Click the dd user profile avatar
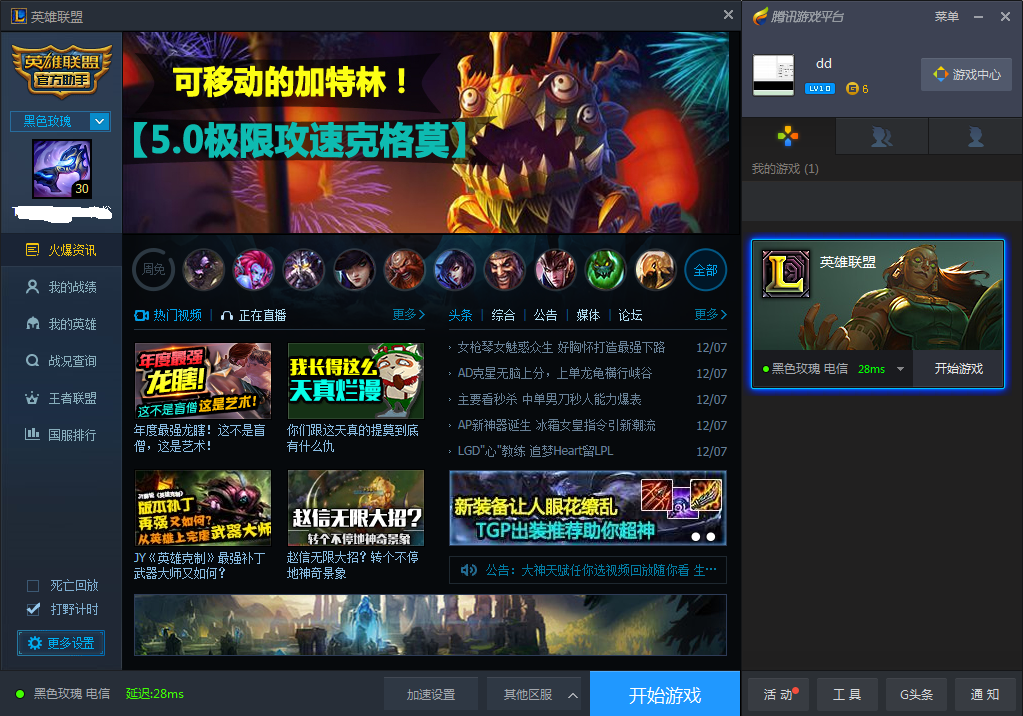 (x=773, y=74)
